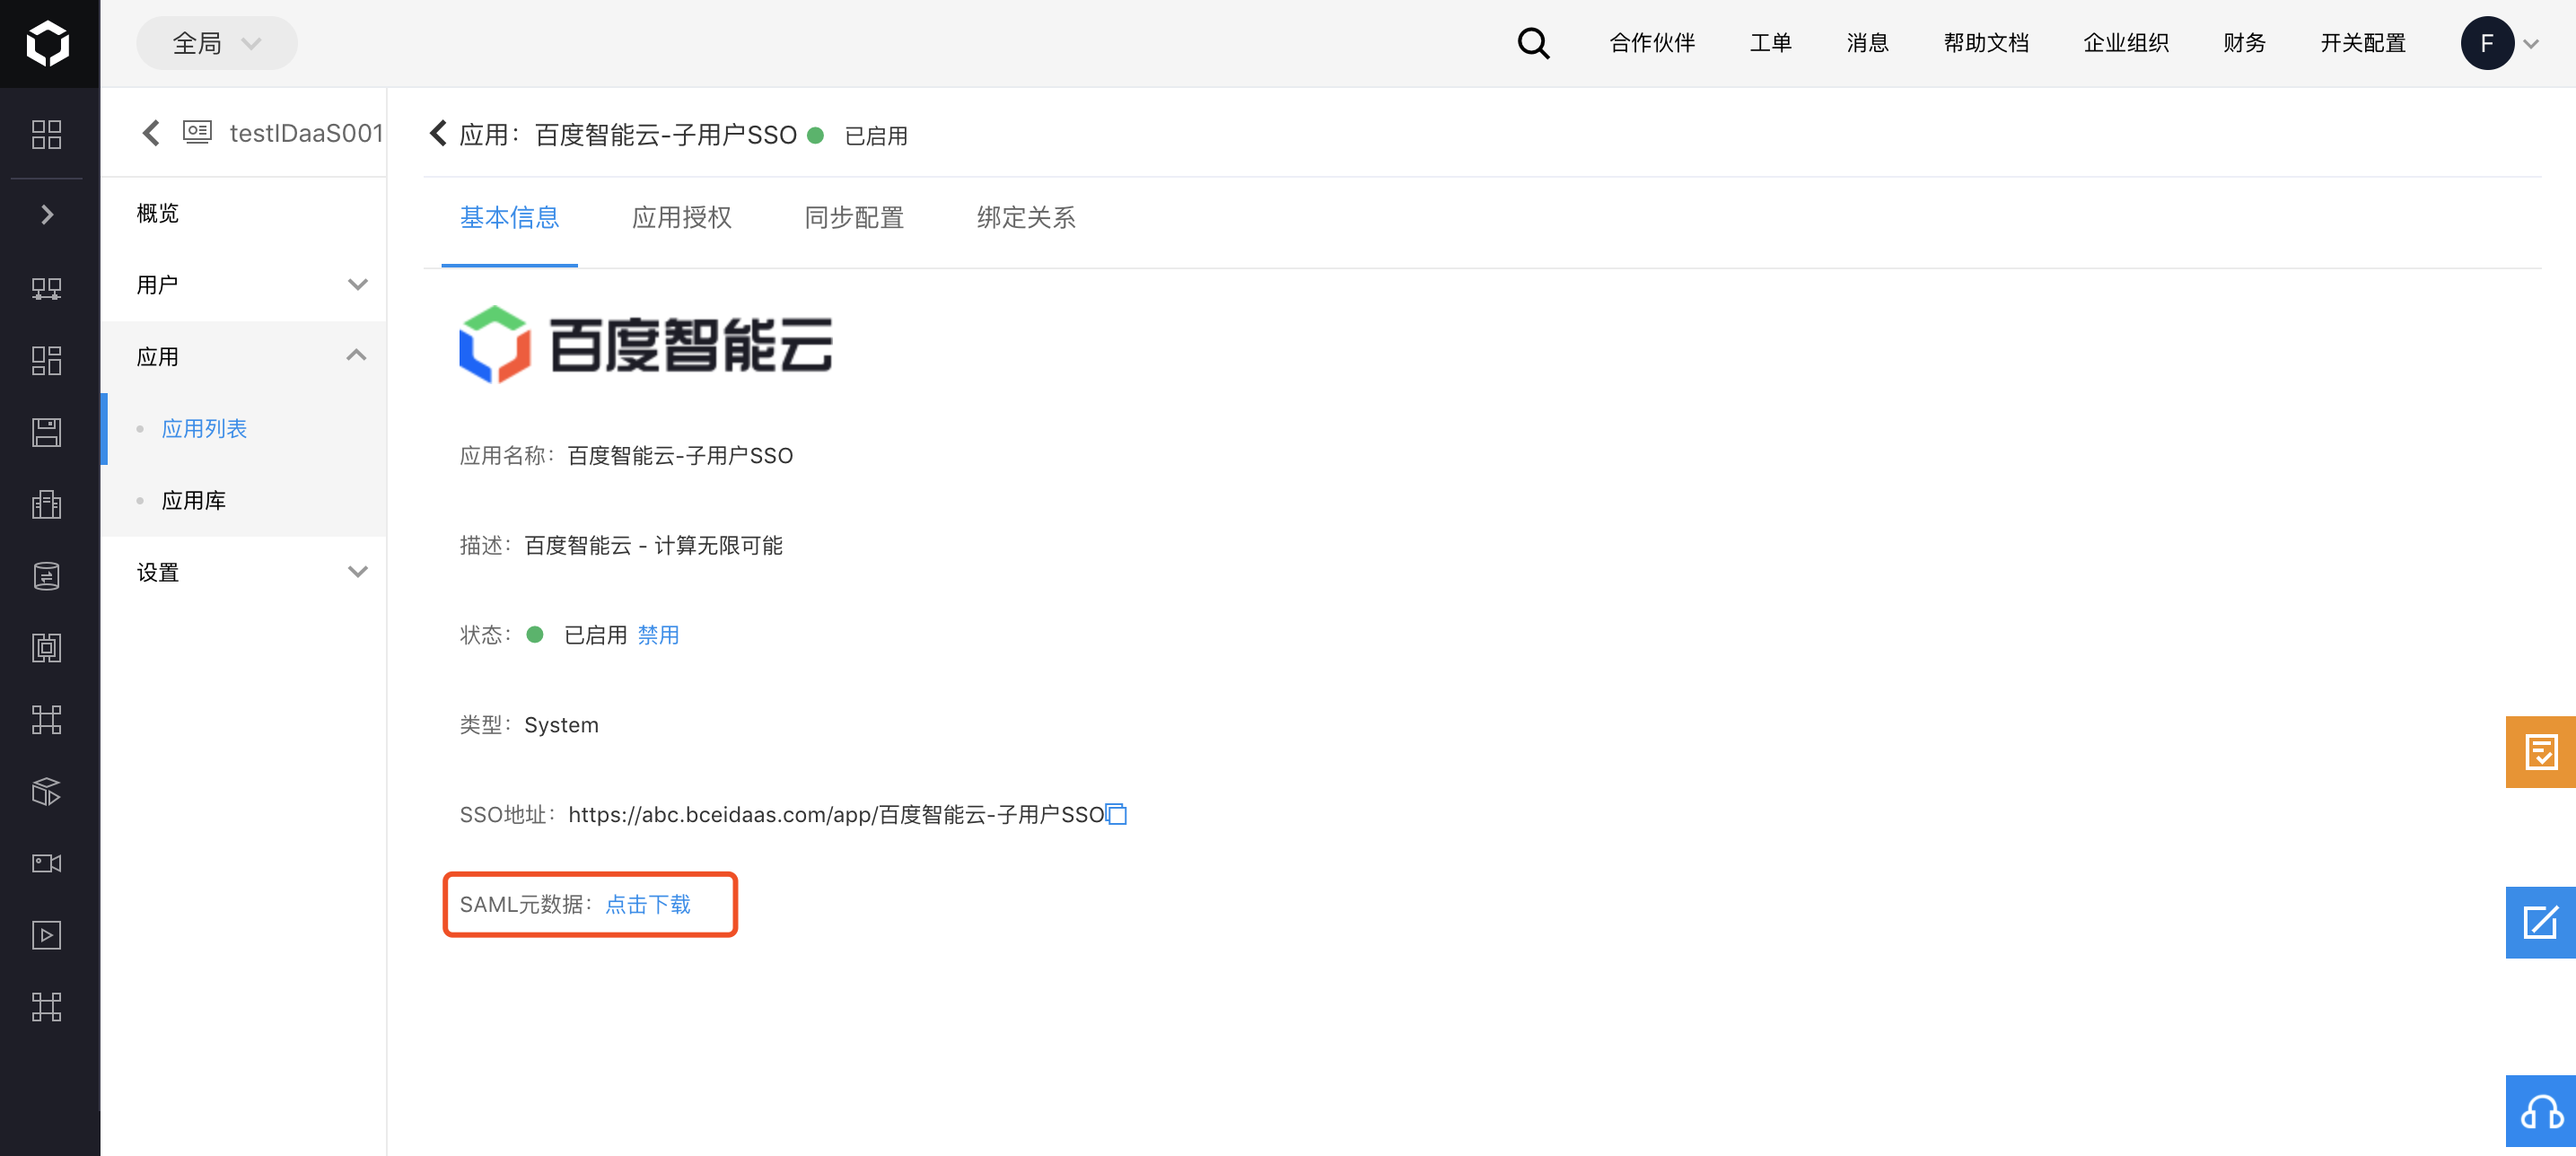Copy the SSO address with the copy icon

click(1117, 815)
